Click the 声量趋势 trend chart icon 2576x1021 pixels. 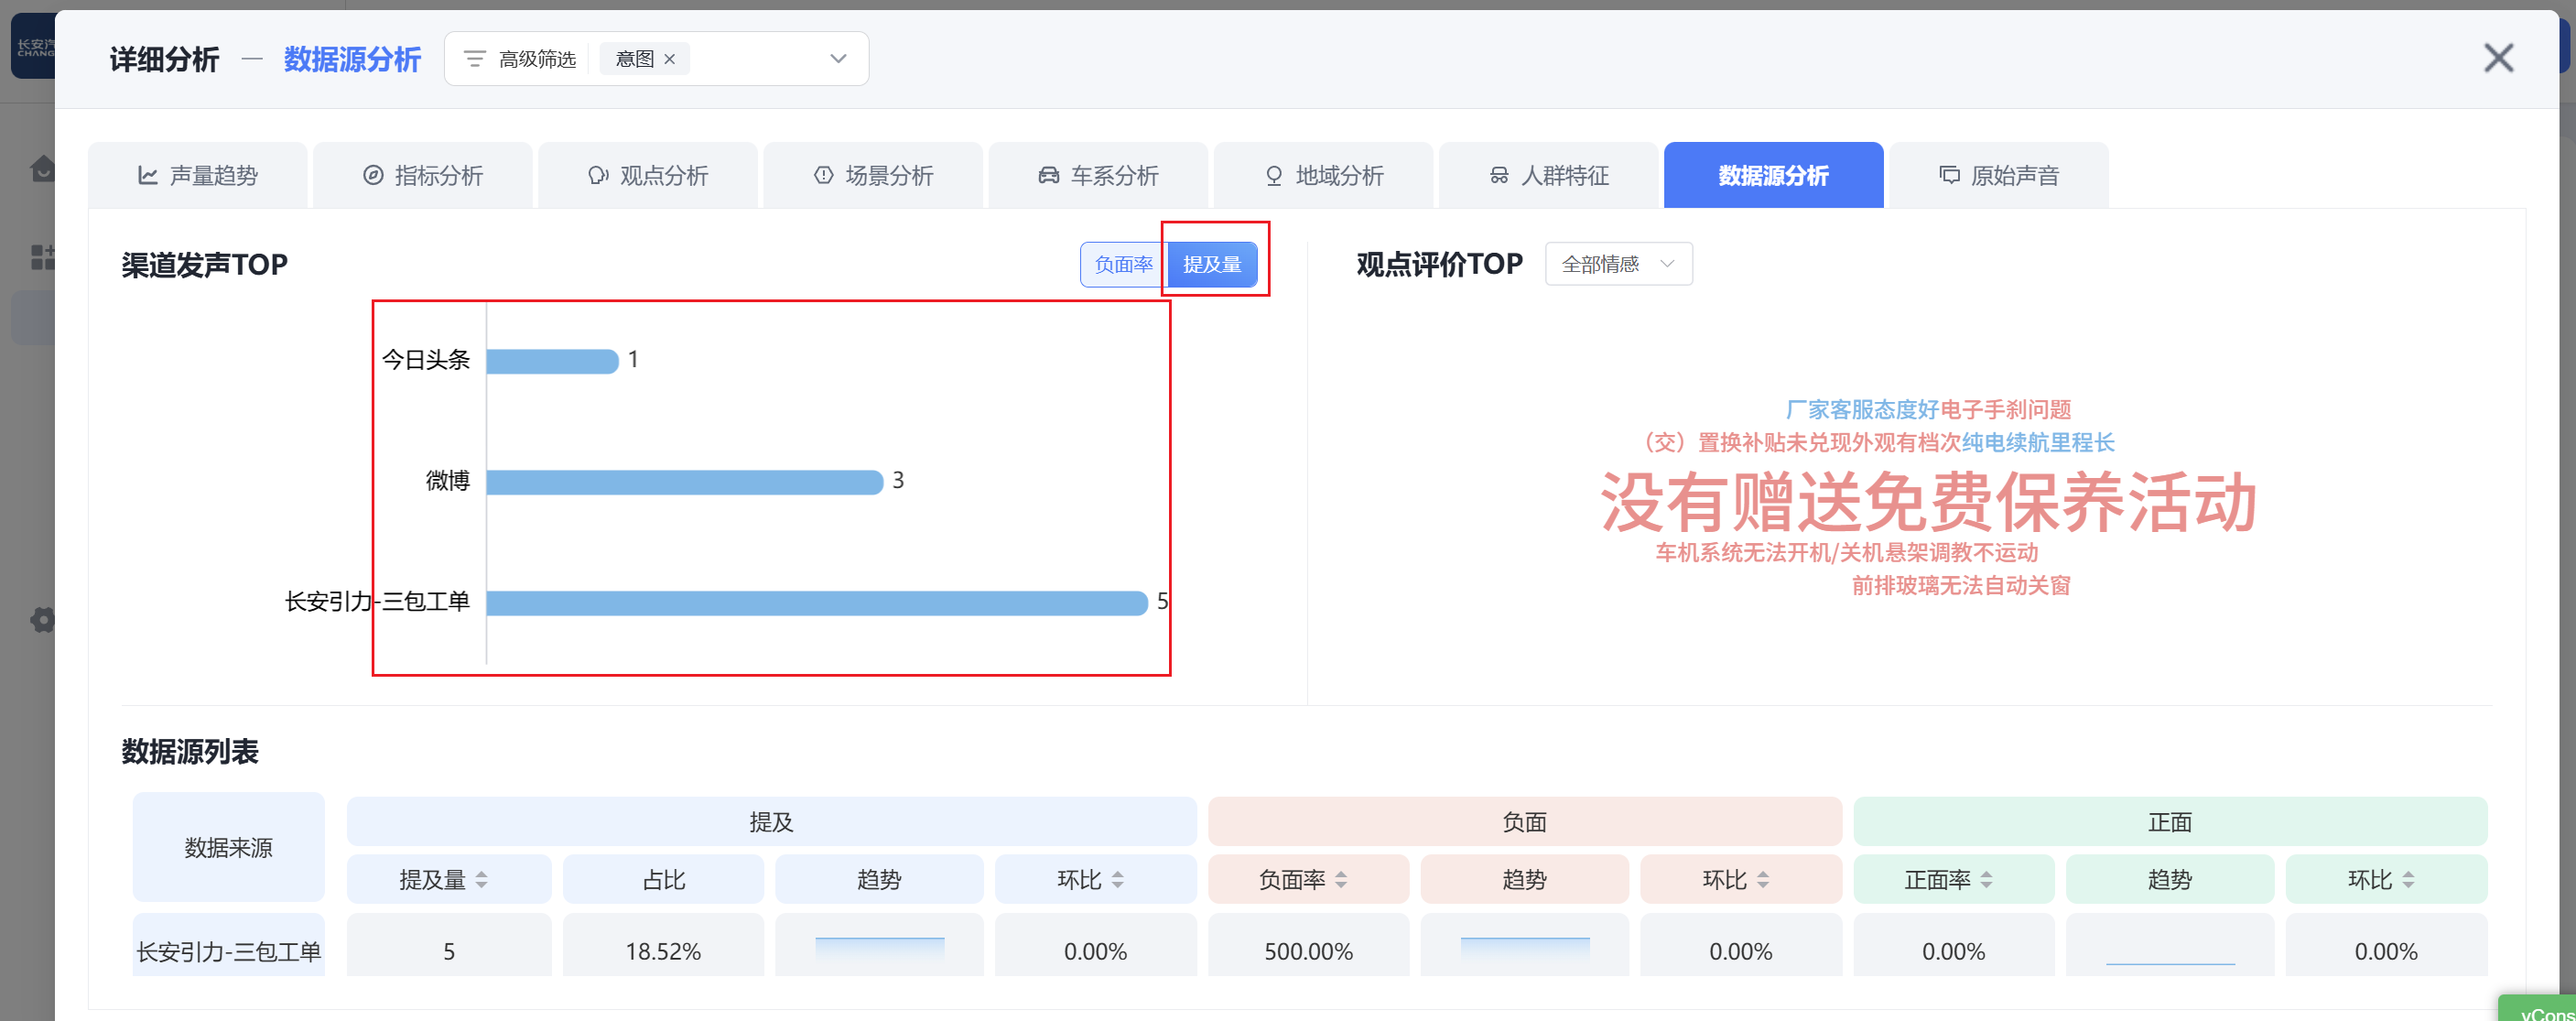[148, 176]
